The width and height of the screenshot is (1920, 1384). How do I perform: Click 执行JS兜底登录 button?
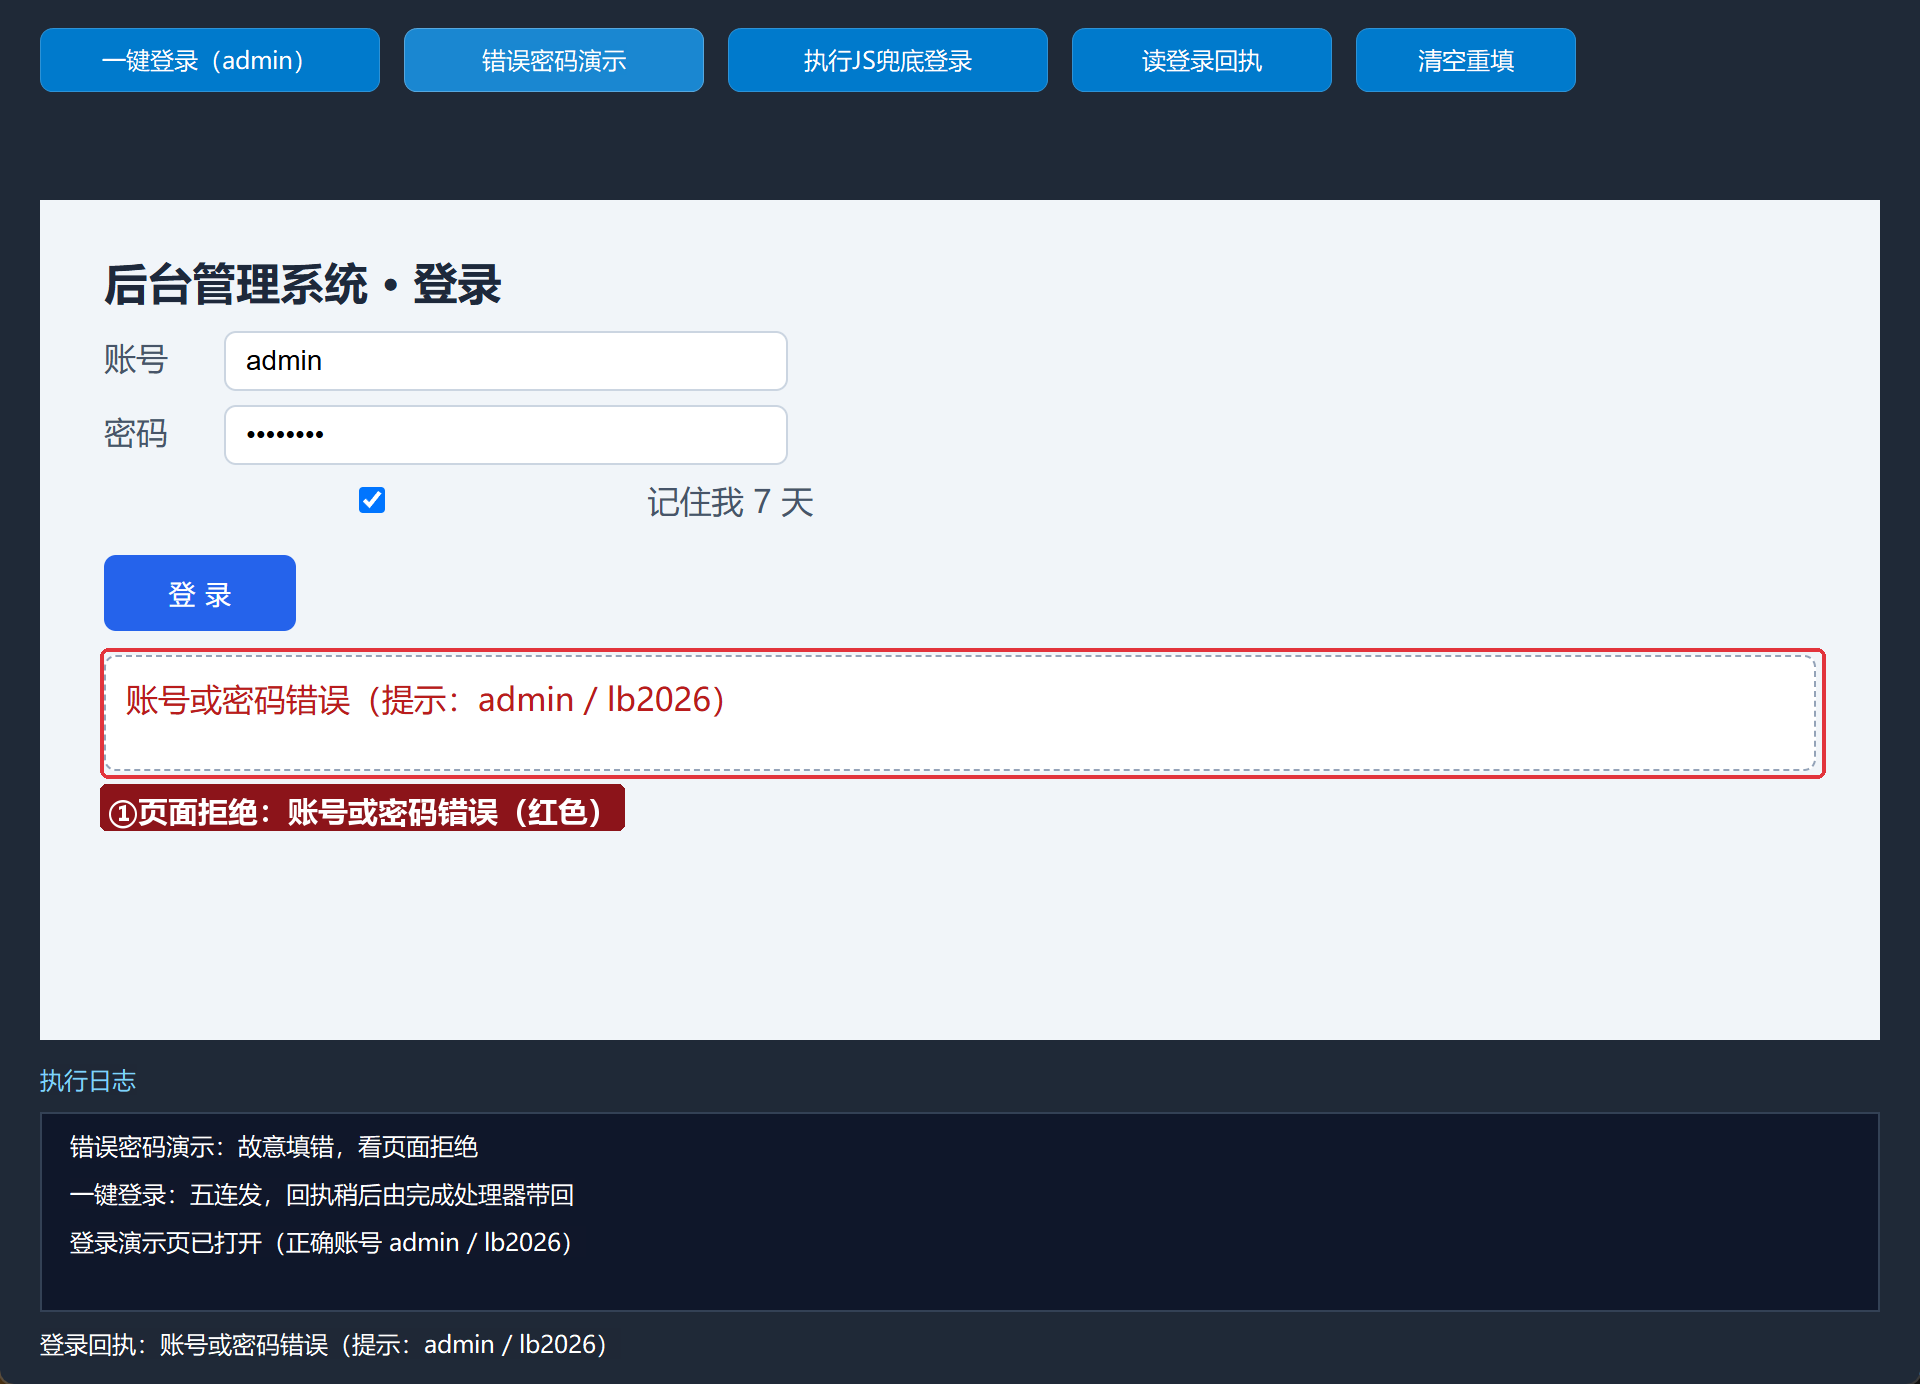[x=888, y=60]
